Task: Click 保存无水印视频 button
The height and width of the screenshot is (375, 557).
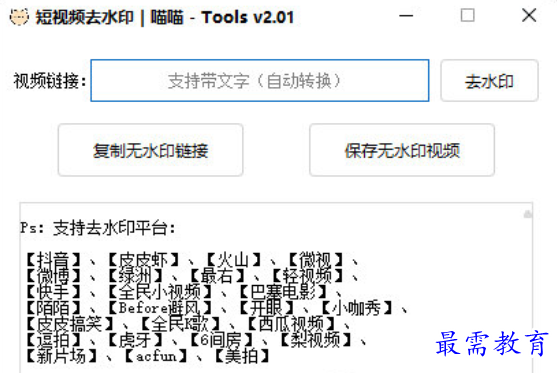Action: click(x=402, y=150)
